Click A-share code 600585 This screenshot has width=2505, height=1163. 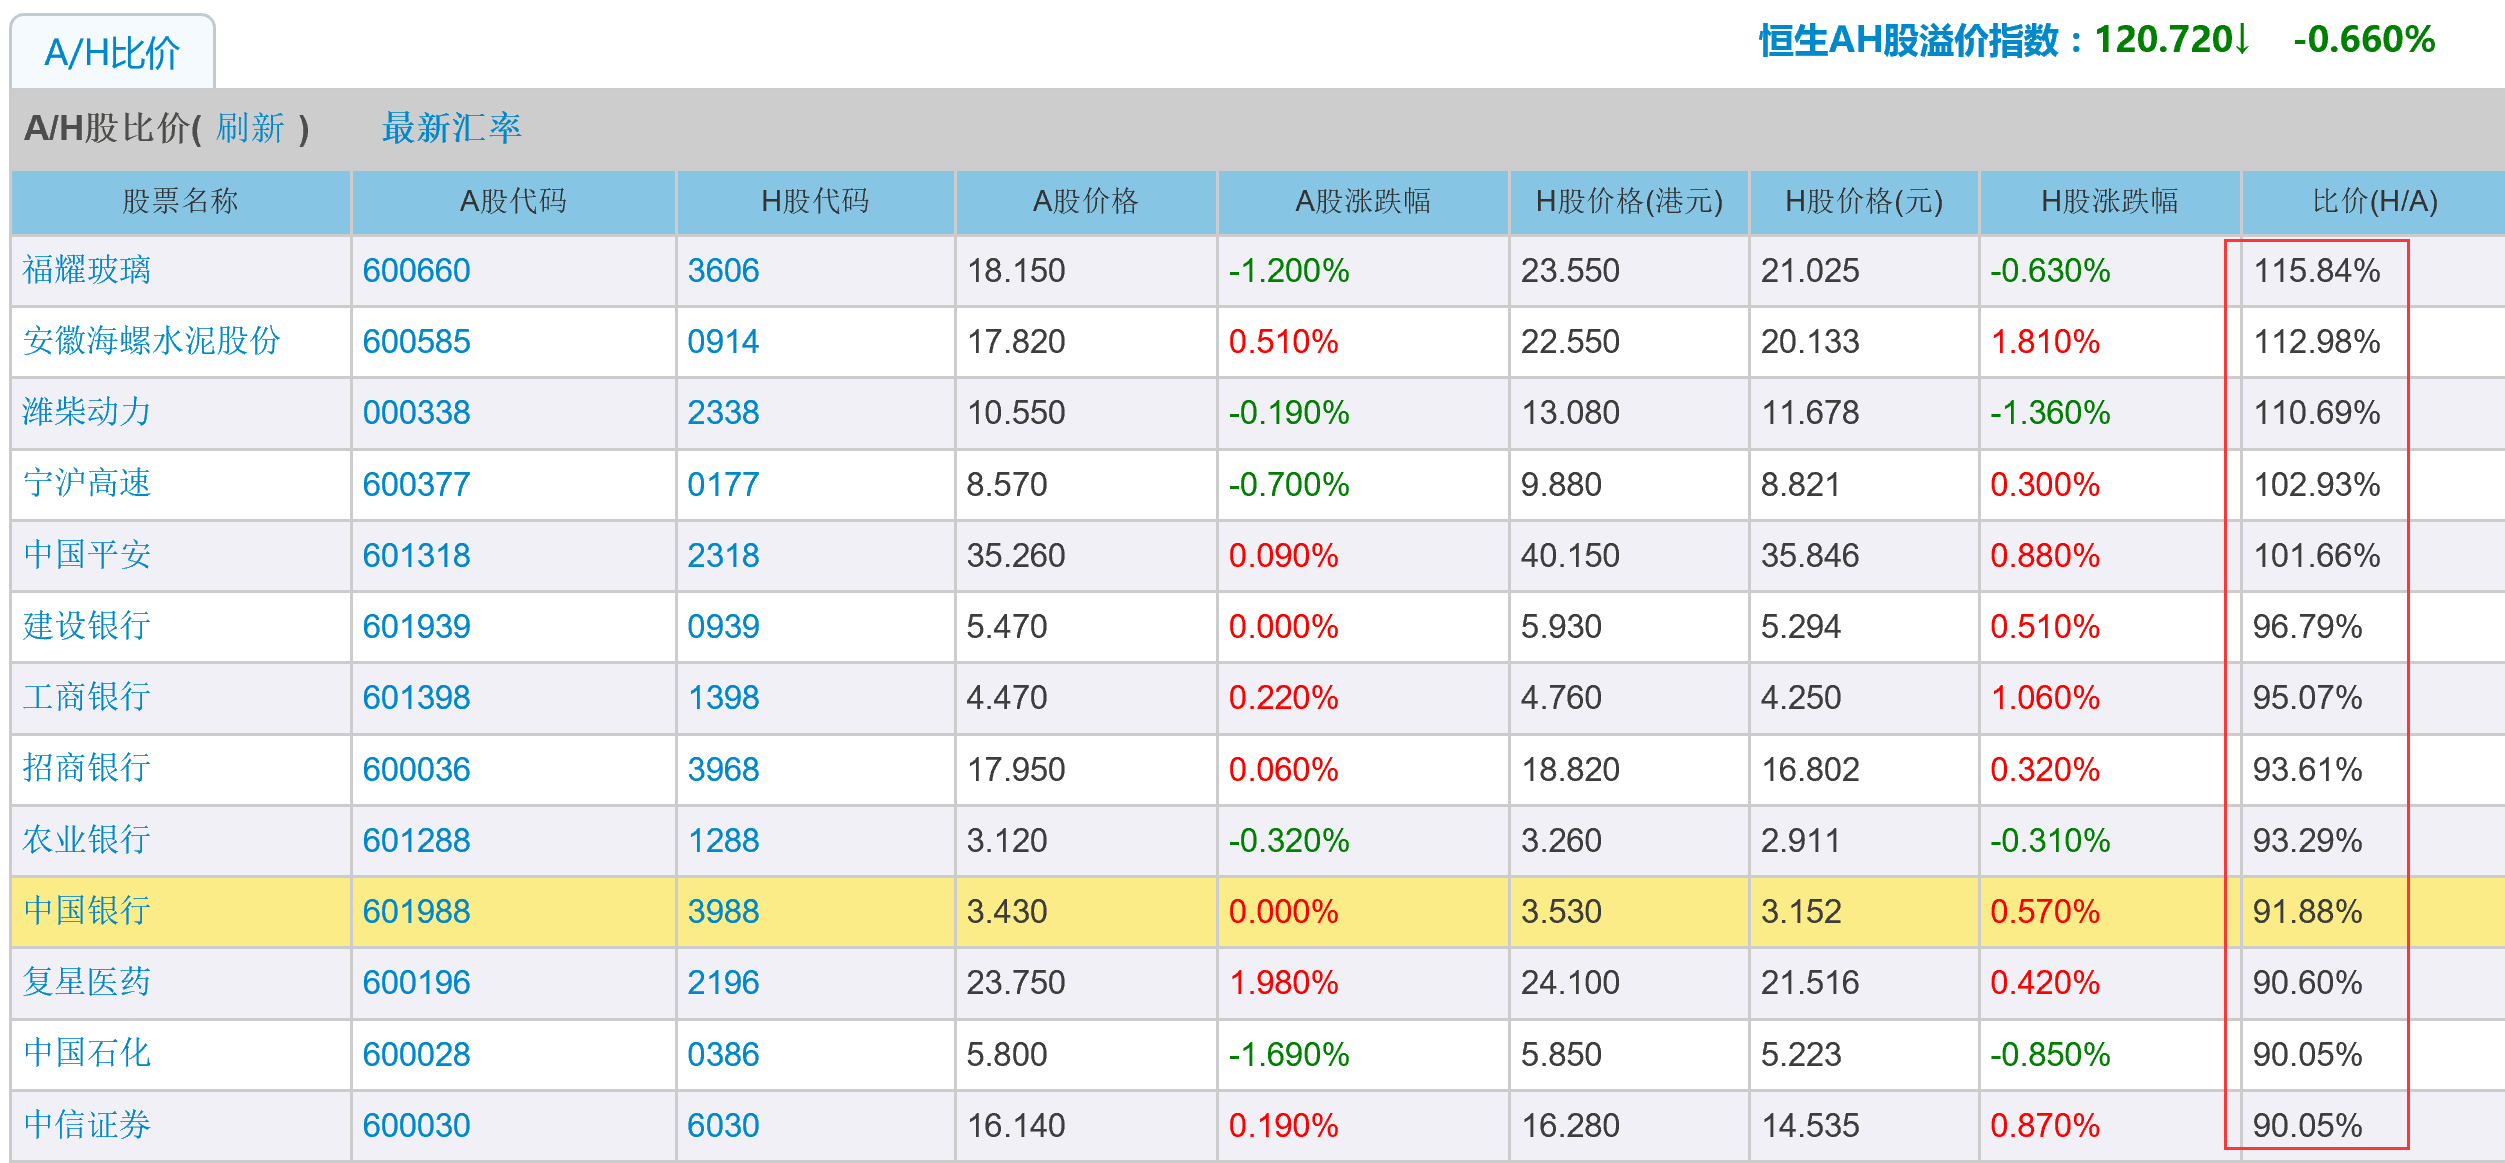(x=416, y=342)
